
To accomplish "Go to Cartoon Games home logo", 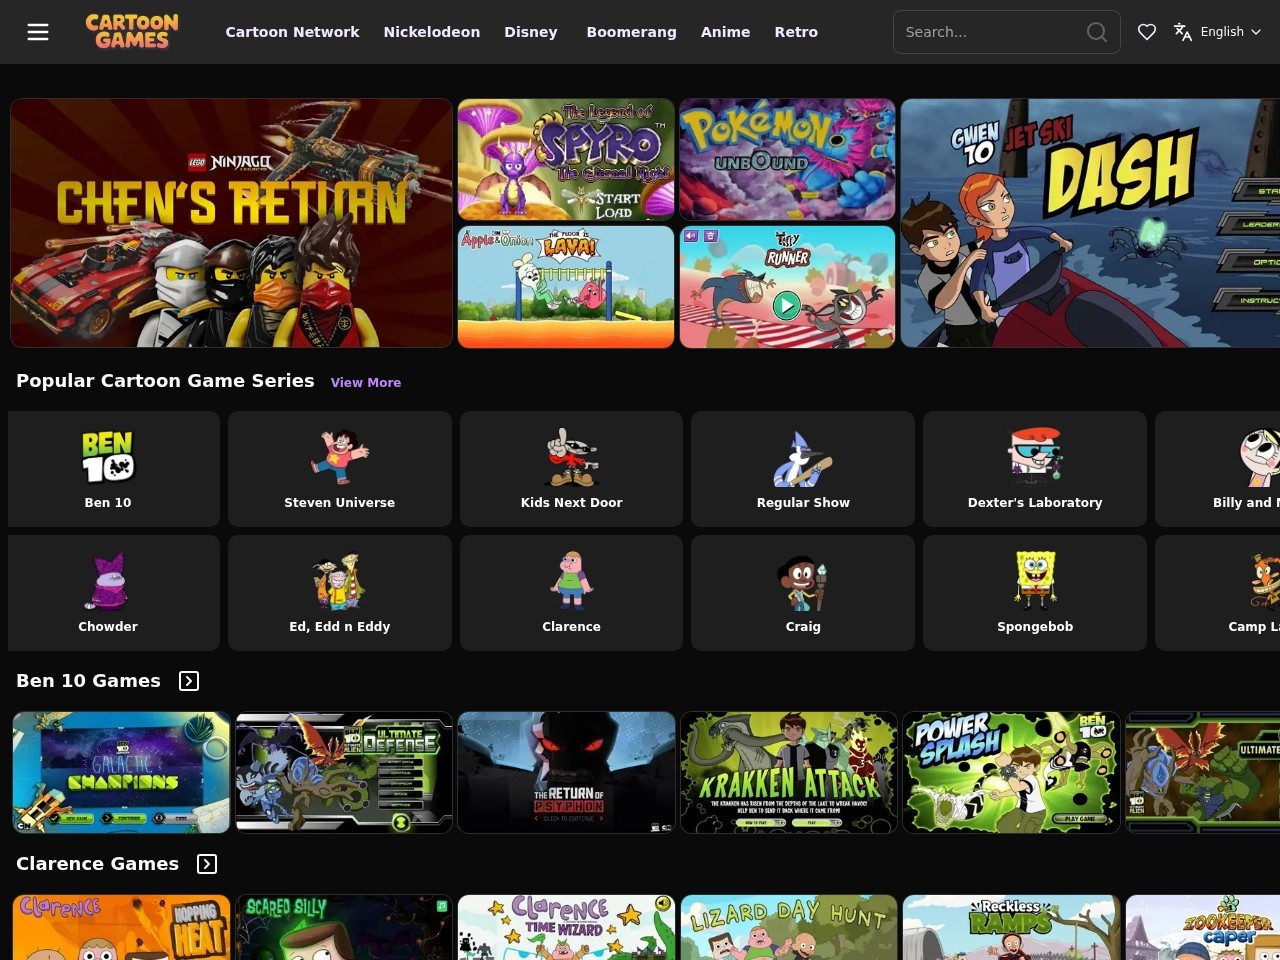I will (x=132, y=32).
